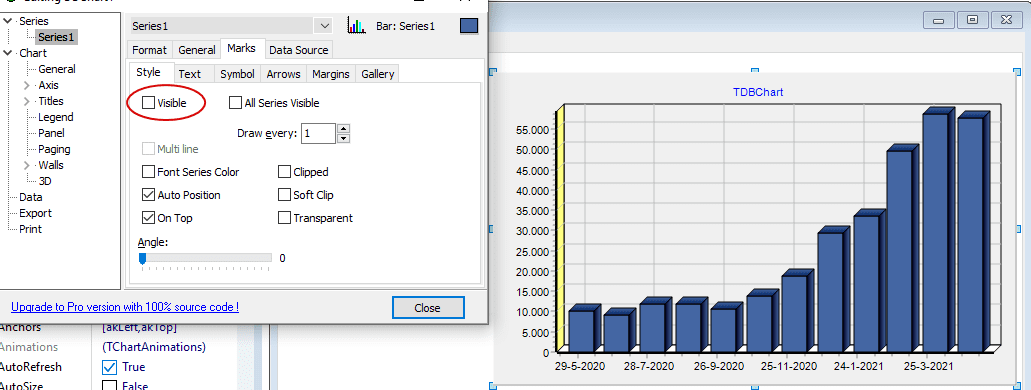Toggle the AutoRefresh True checkbox
Screen dimensions: 1031x390
(109, 367)
